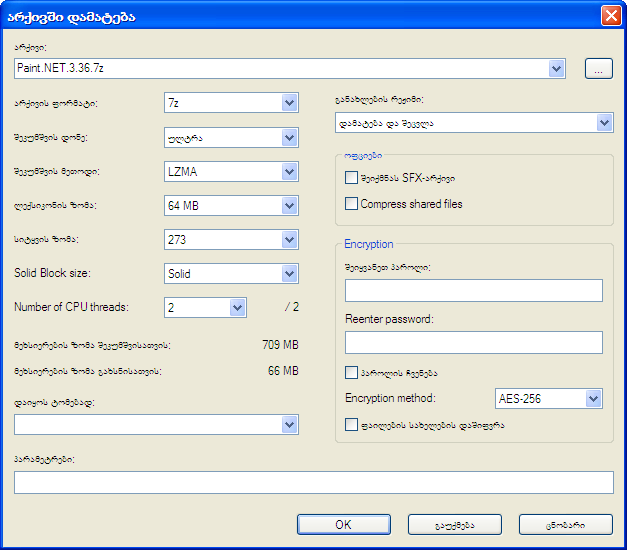The height and width of the screenshot is (550, 627).
Task: Click the parameters text field at the bottom
Action: (x=313, y=483)
